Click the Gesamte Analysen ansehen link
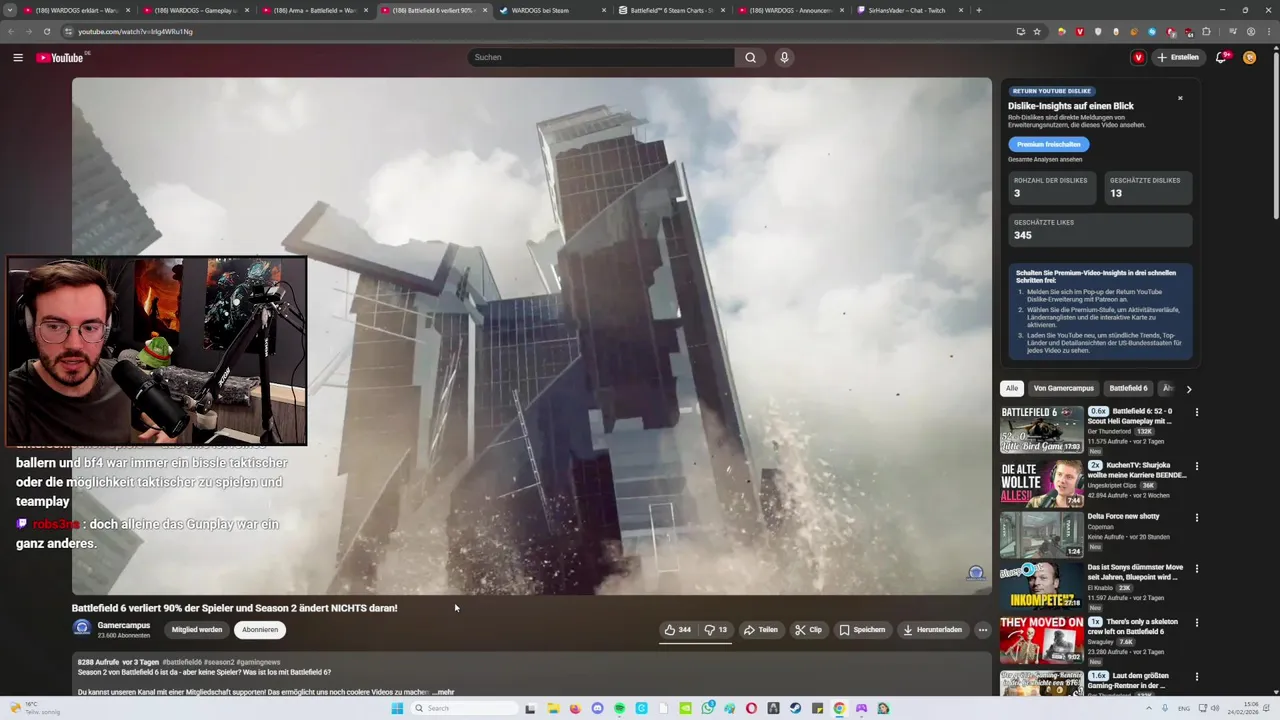Image resolution: width=1280 pixels, height=720 pixels. [x=1045, y=159]
